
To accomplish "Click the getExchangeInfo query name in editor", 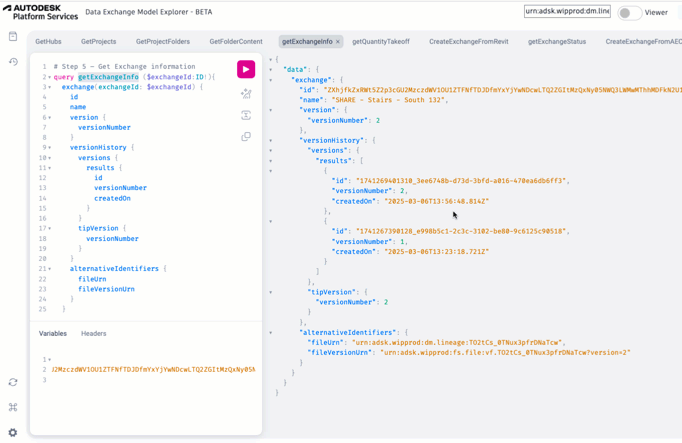I will 108,77.
